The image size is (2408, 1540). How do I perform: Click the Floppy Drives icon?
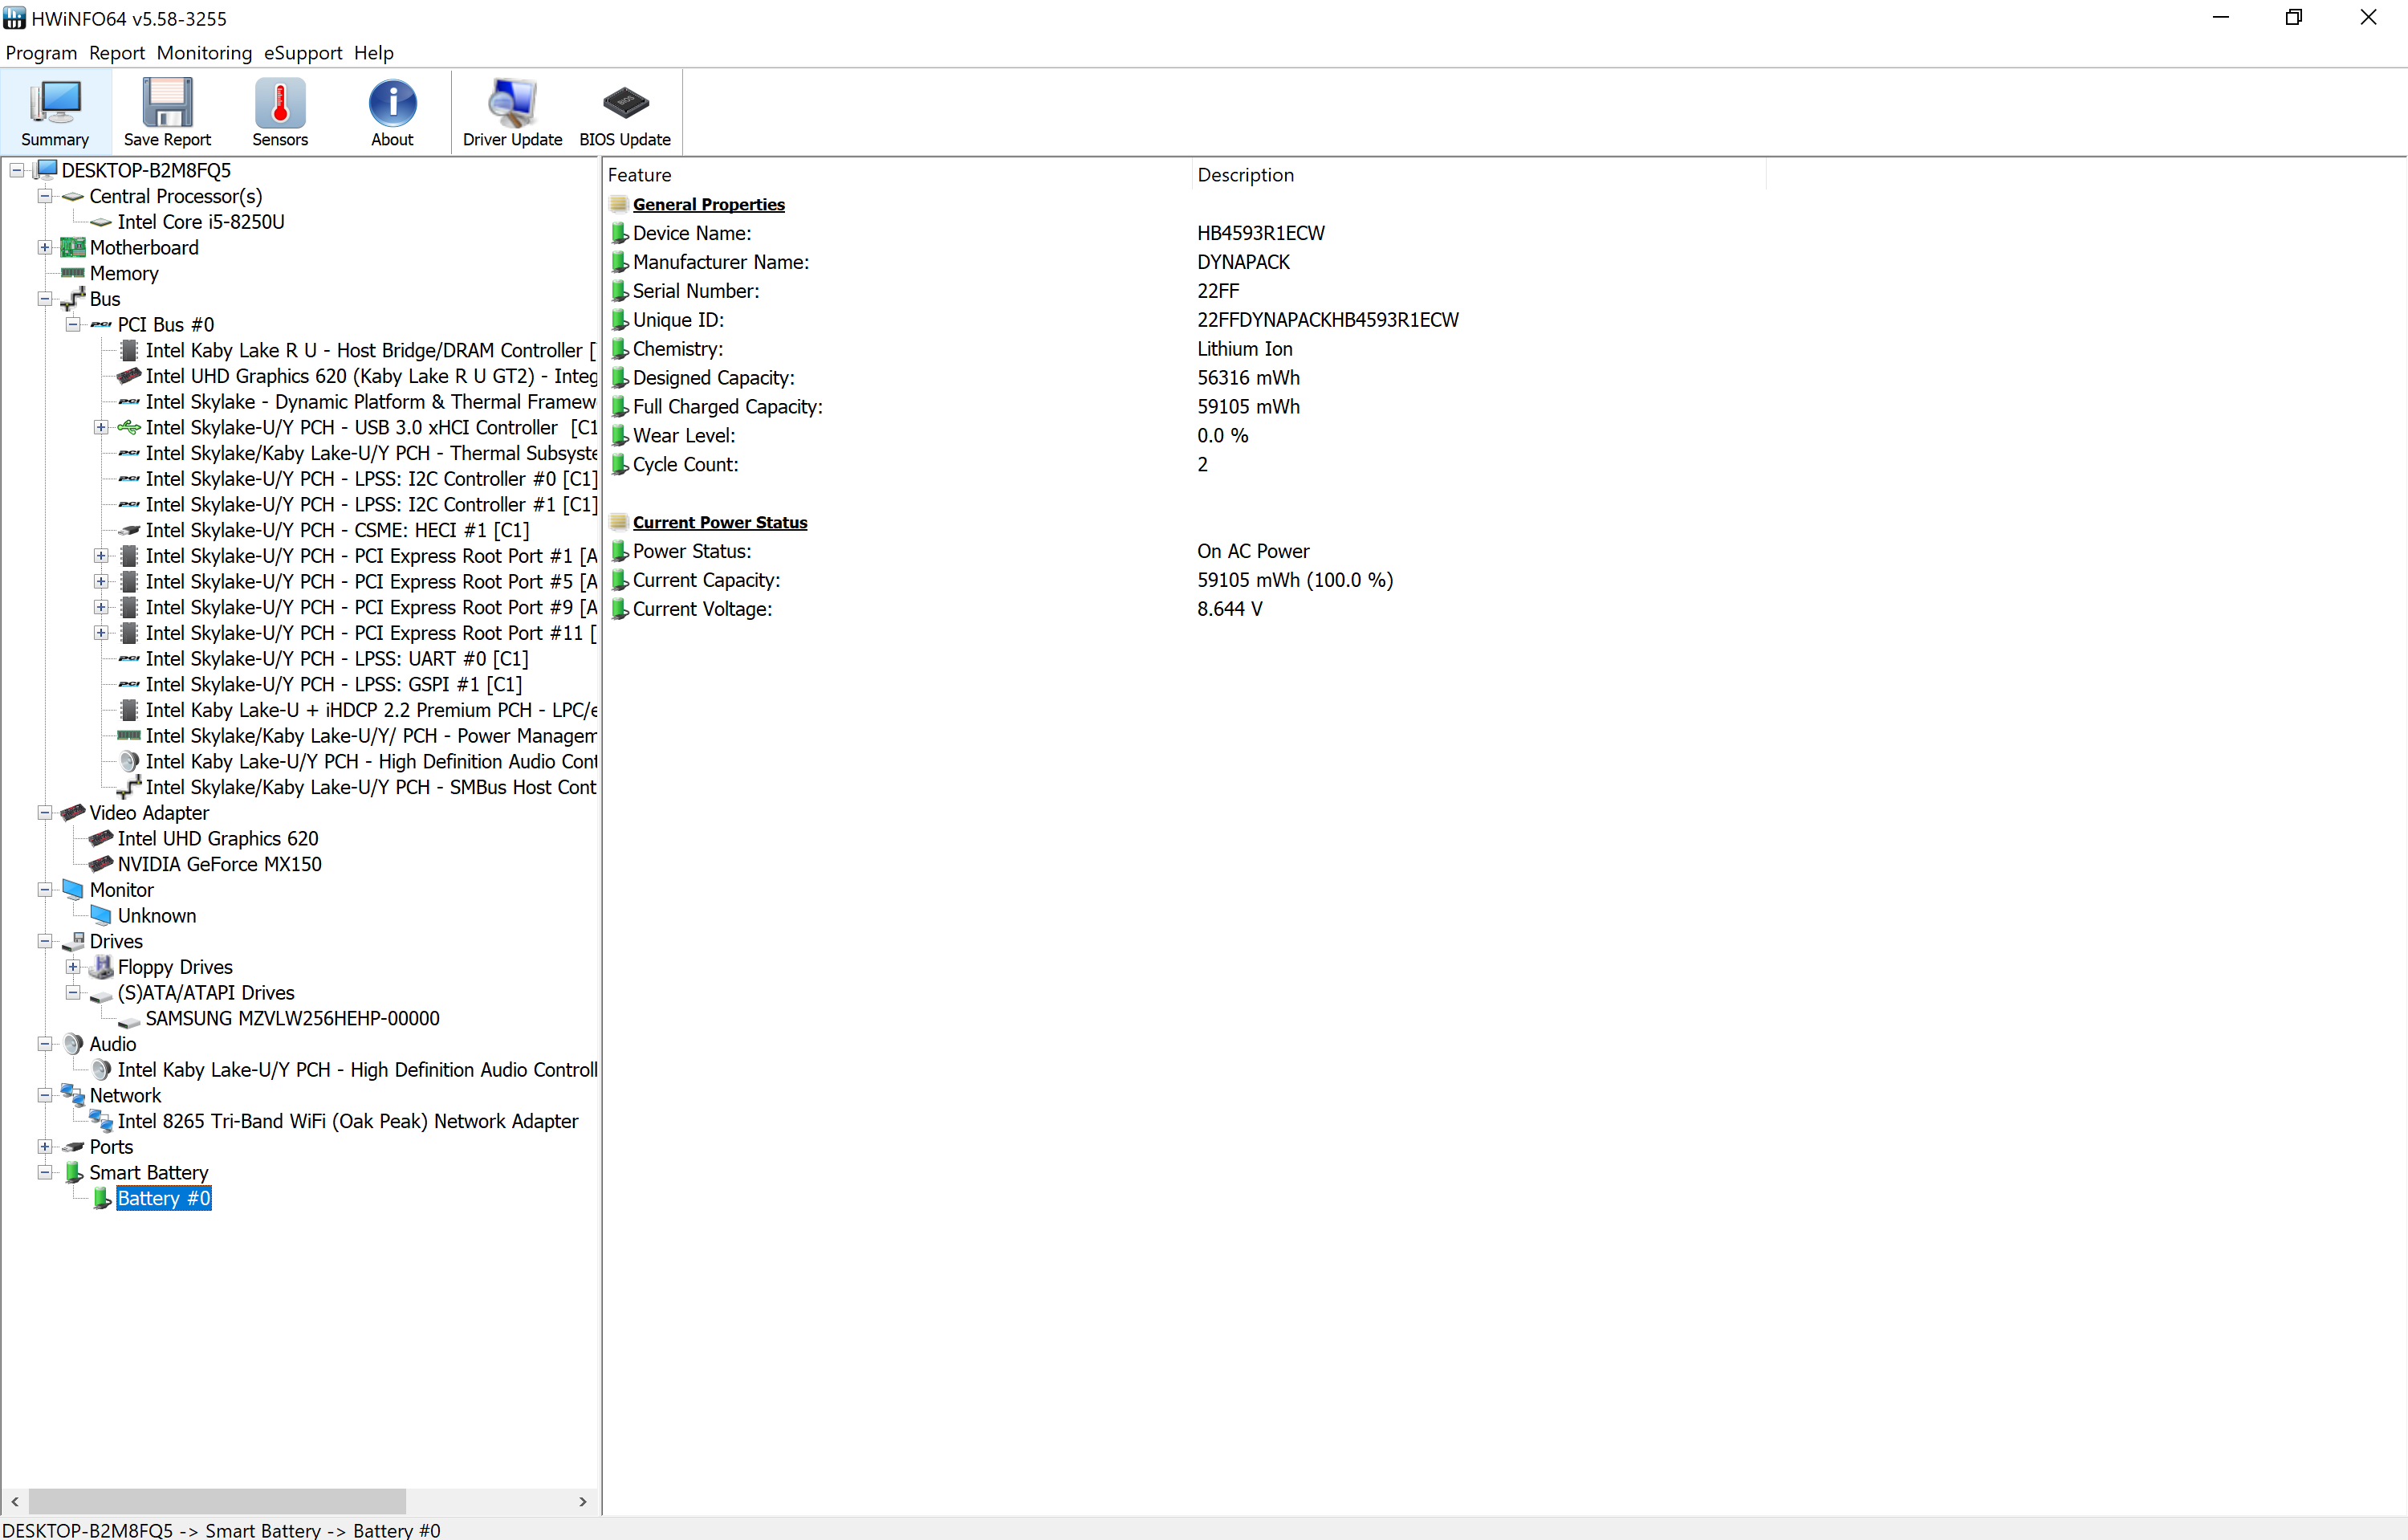[101, 967]
